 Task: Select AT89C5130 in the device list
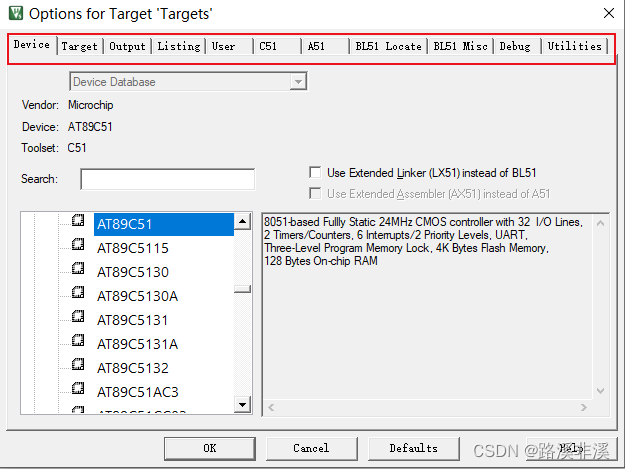pos(133,272)
